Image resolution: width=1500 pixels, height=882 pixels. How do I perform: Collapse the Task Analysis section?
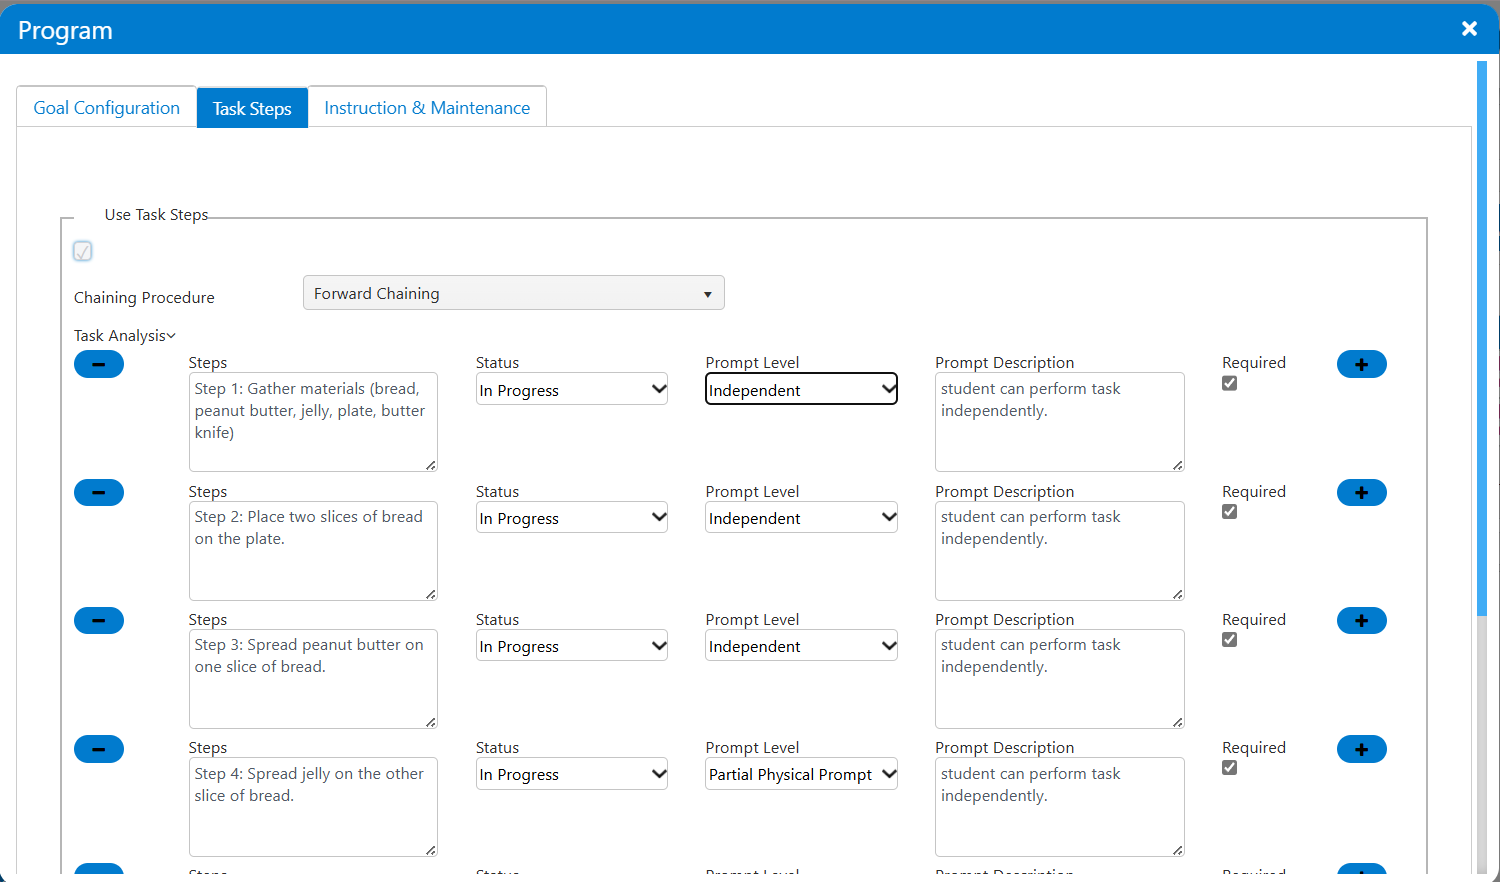[124, 336]
